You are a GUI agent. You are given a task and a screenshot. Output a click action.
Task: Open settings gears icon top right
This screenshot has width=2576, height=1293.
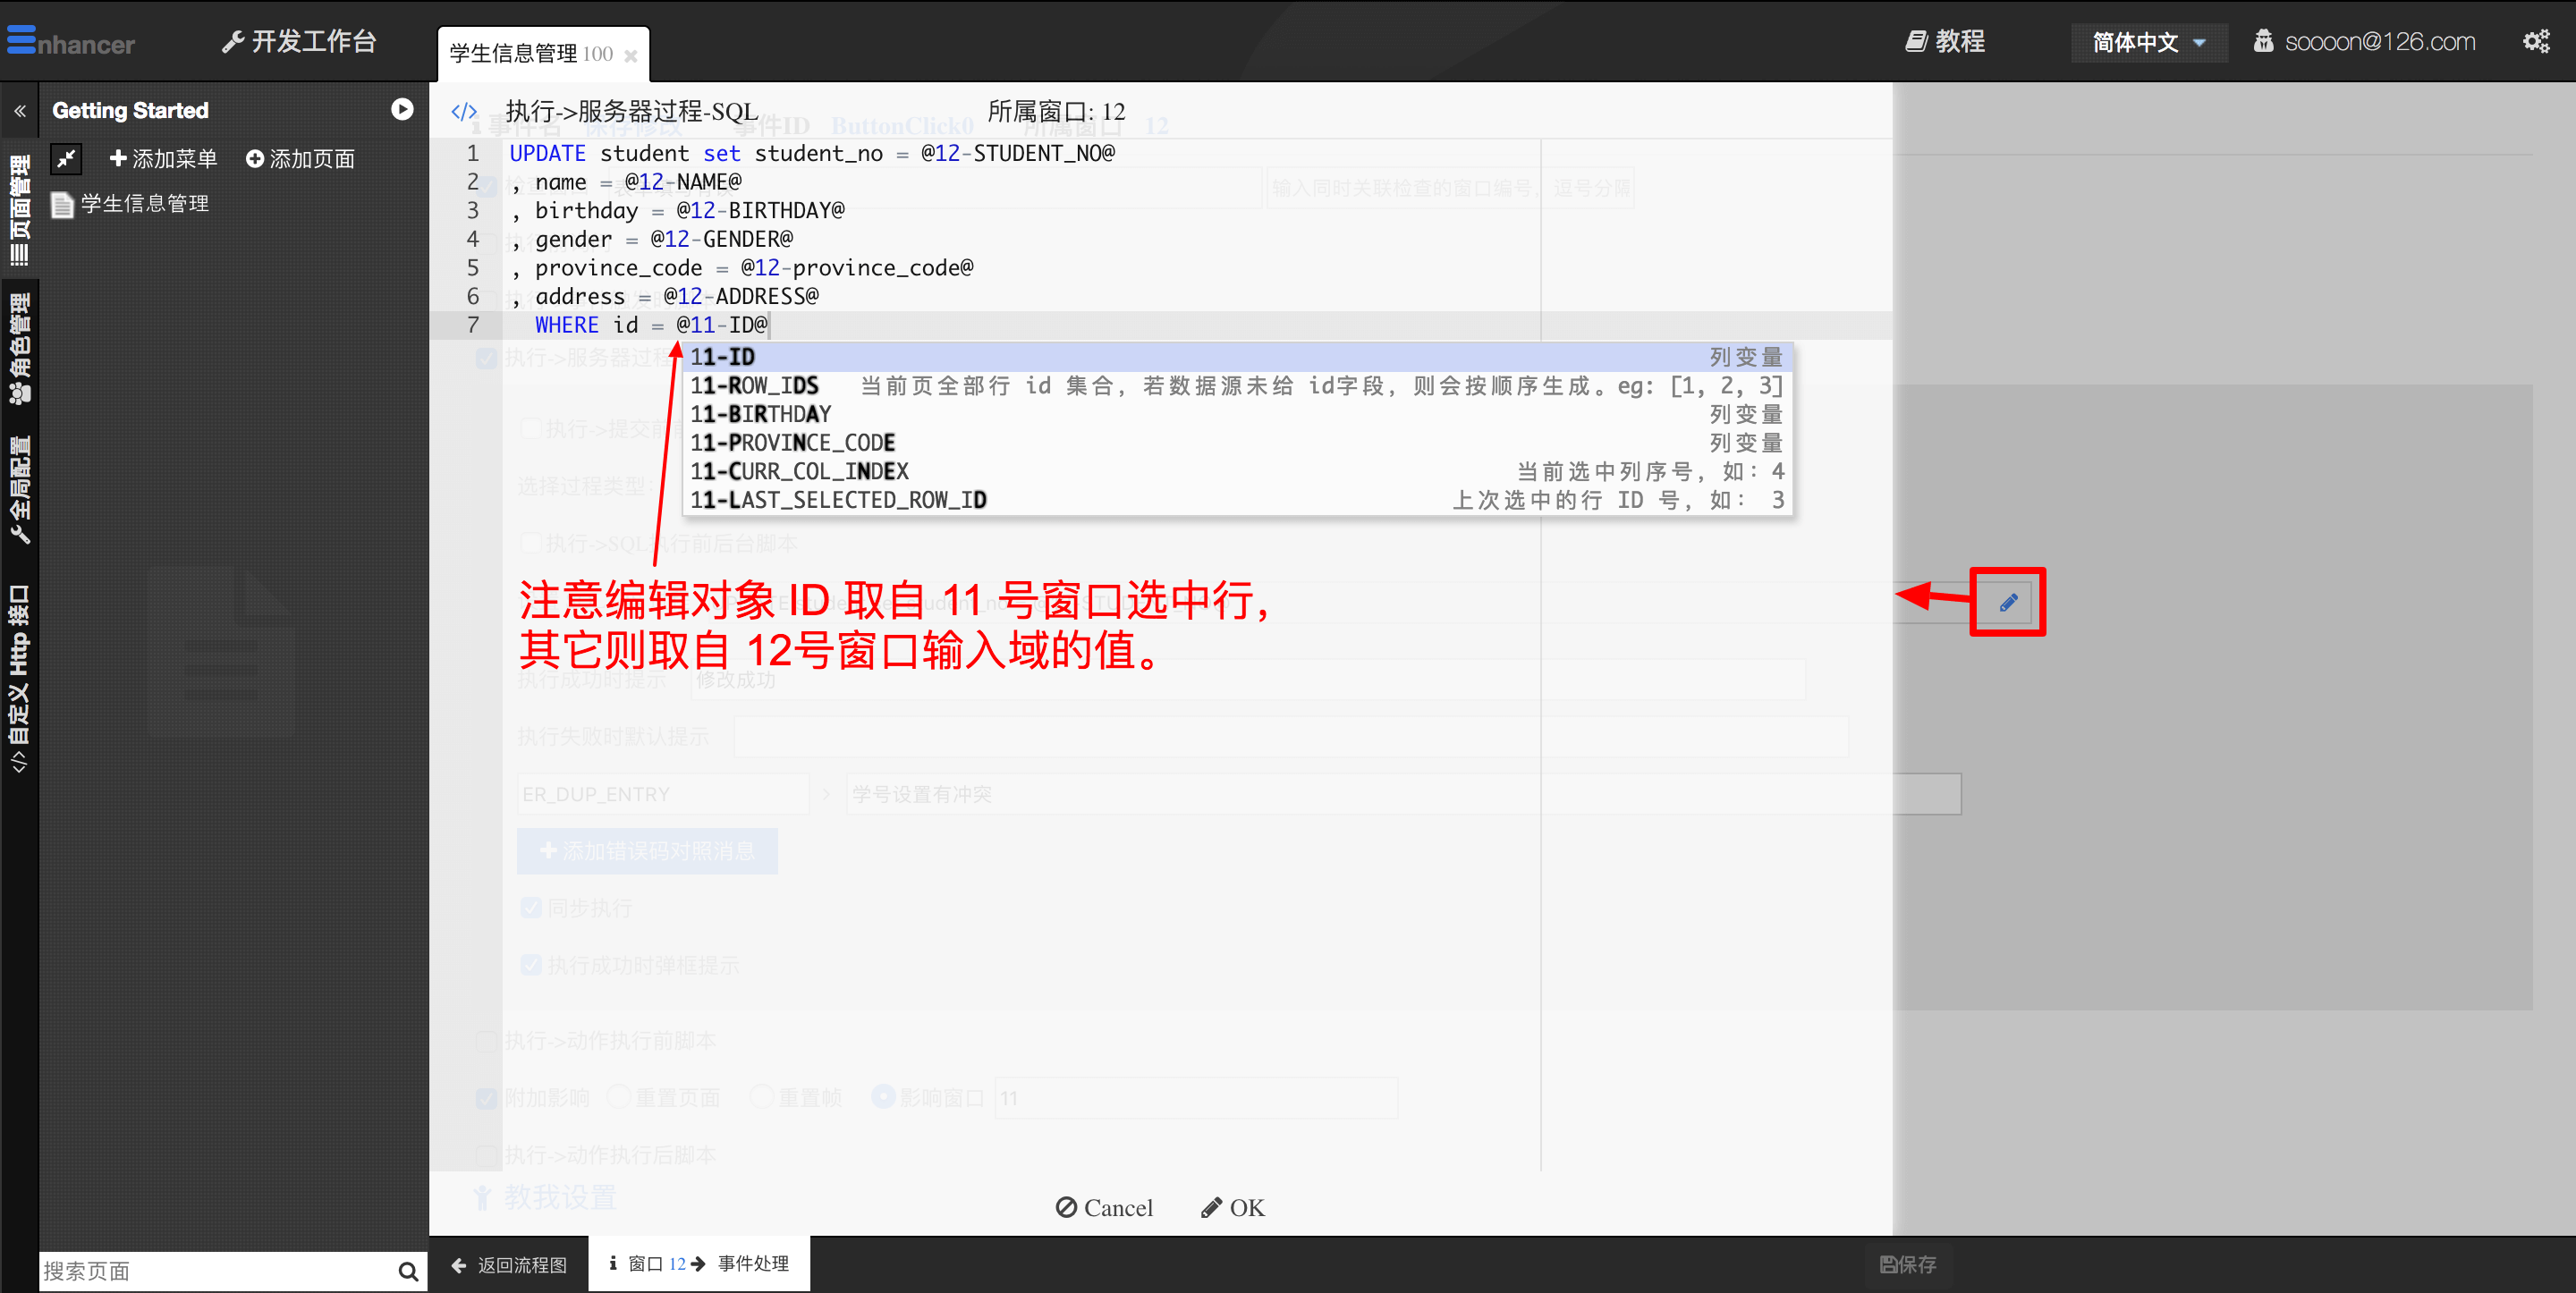(x=2536, y=42)
